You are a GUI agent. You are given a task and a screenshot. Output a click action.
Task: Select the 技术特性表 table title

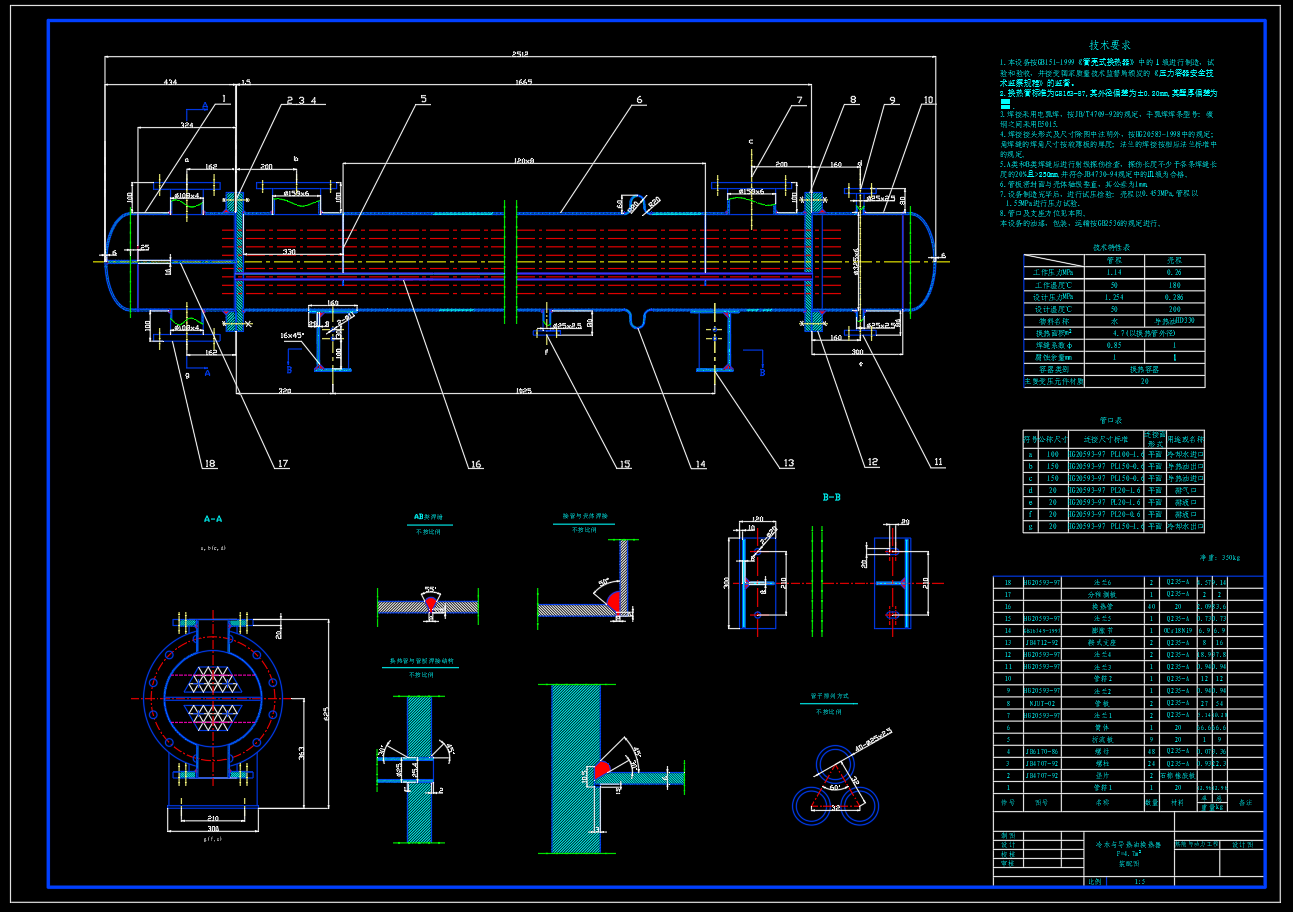tap(1110, 246)
